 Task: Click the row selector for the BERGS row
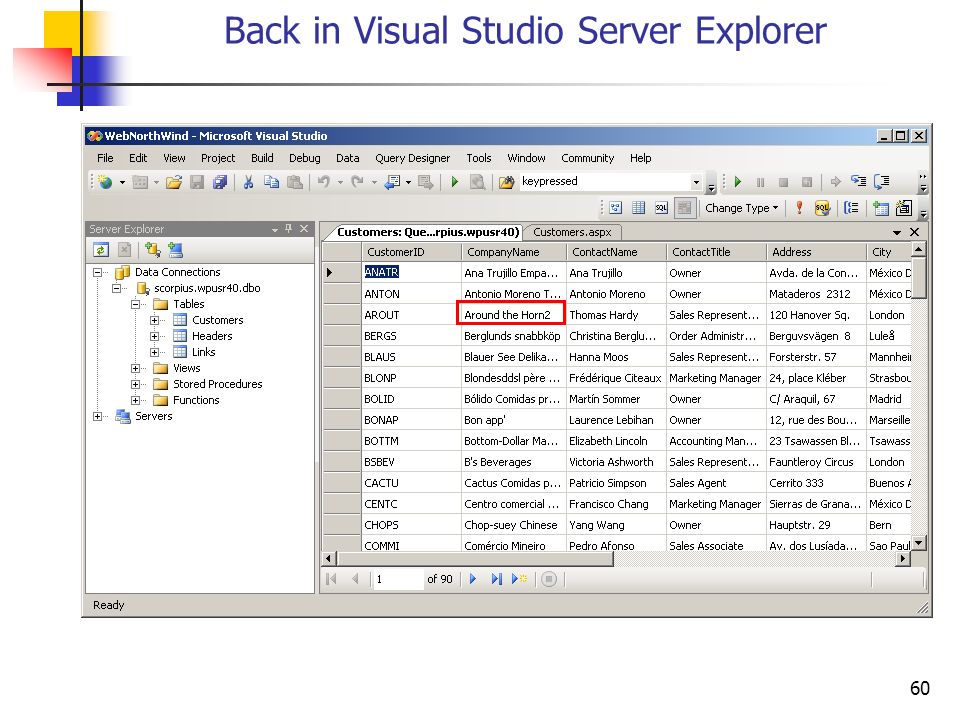coord(342,336)
